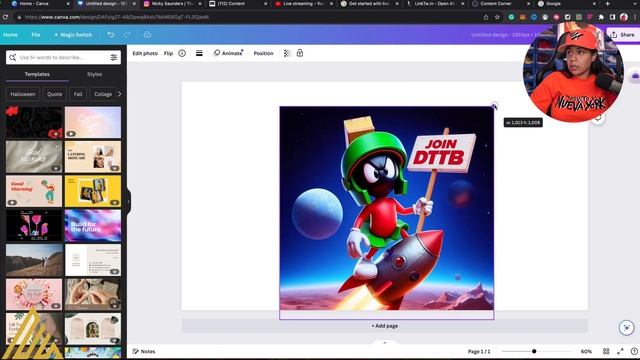Open Magic Switch menu
Screen dimensions: 640x360
73,35
